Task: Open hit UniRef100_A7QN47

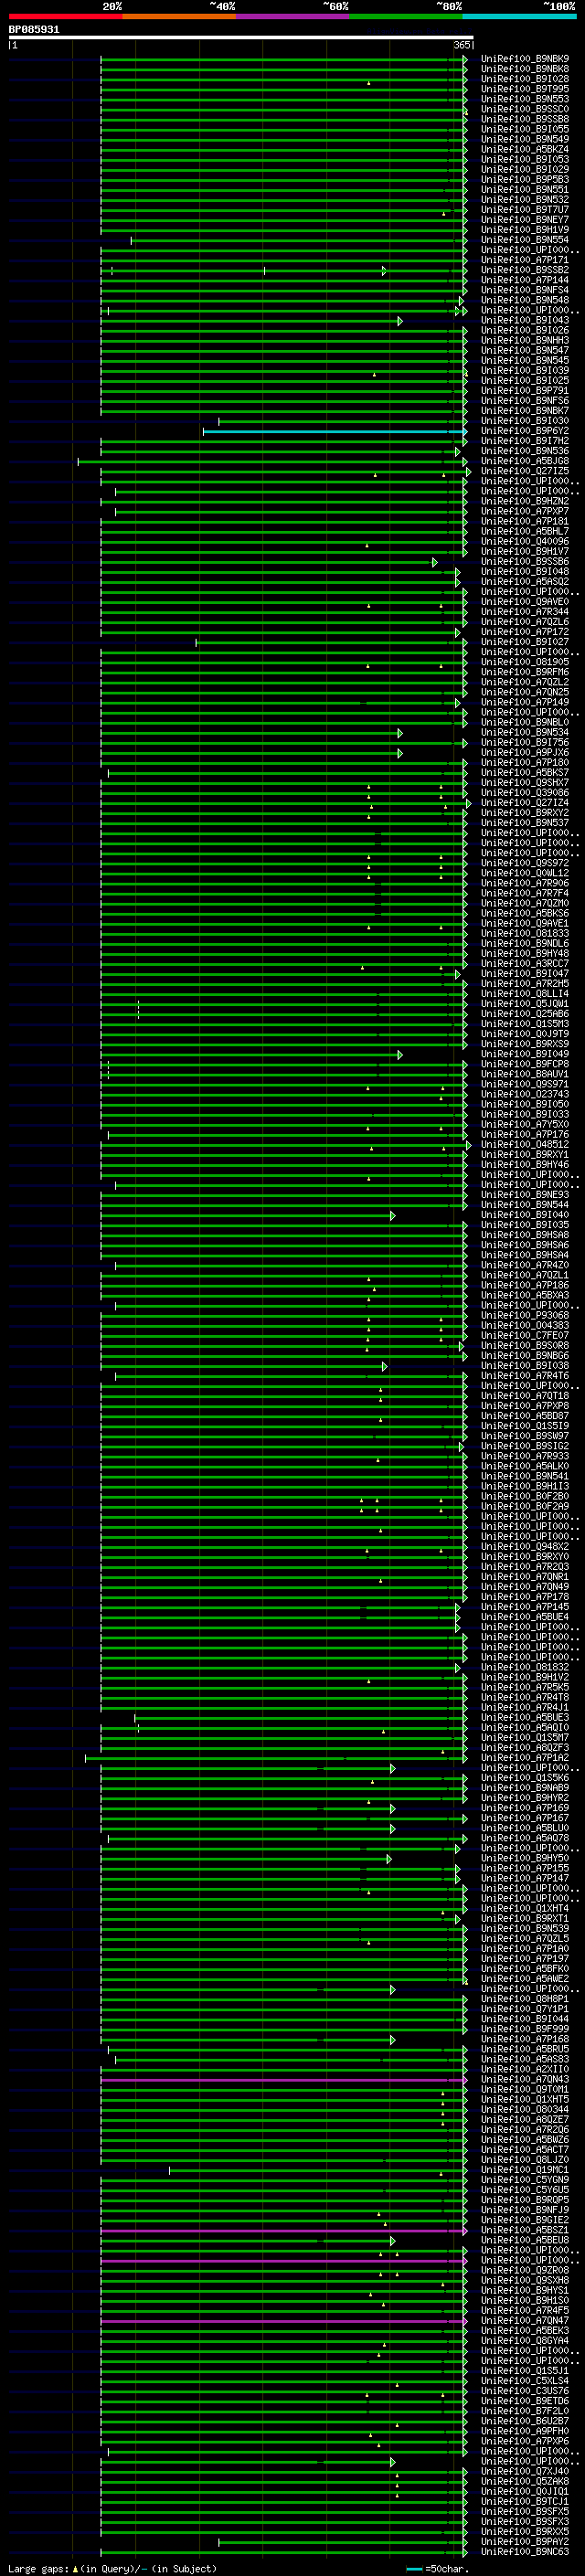Action: 525,2321
